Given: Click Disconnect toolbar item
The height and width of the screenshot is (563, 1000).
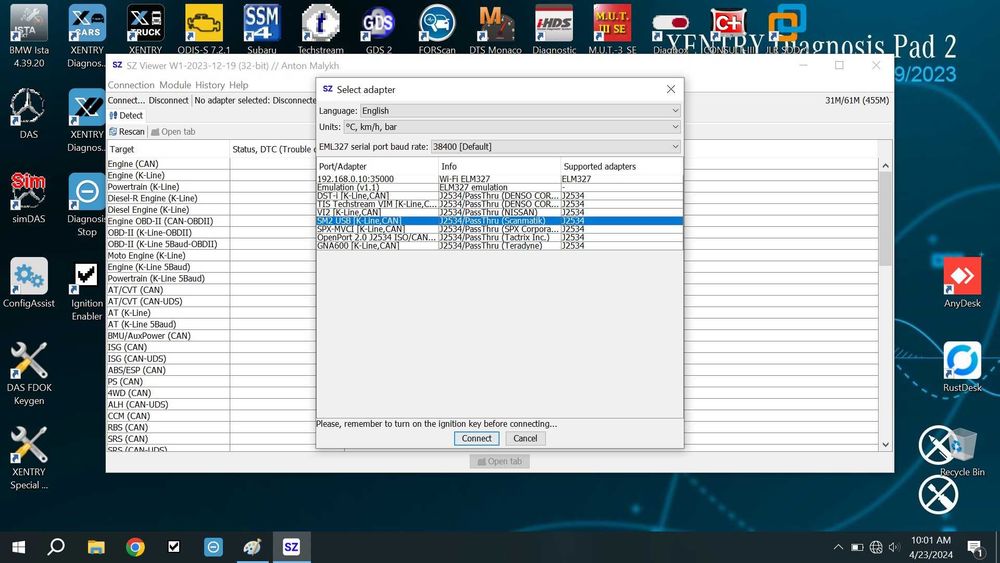Looking at the screenshot, I should click(x=168, y=100).
